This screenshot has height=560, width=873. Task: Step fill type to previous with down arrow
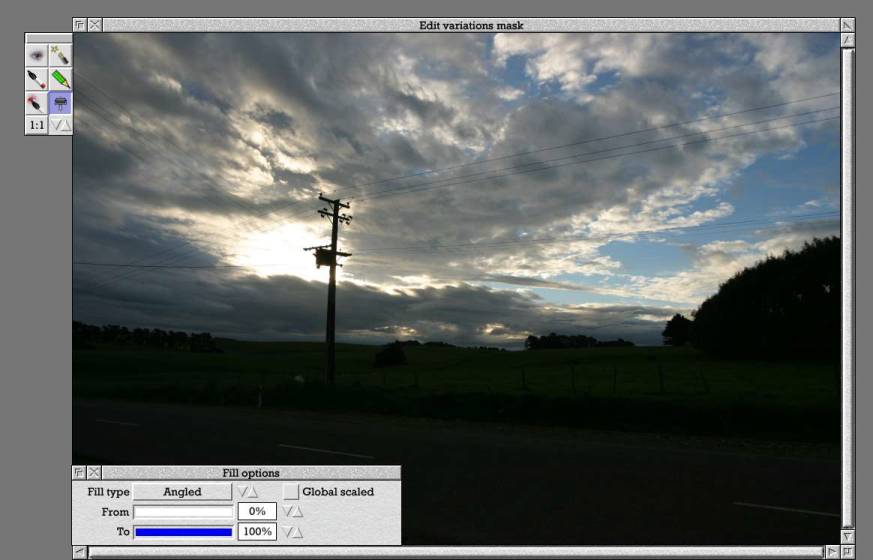[242, 492]
